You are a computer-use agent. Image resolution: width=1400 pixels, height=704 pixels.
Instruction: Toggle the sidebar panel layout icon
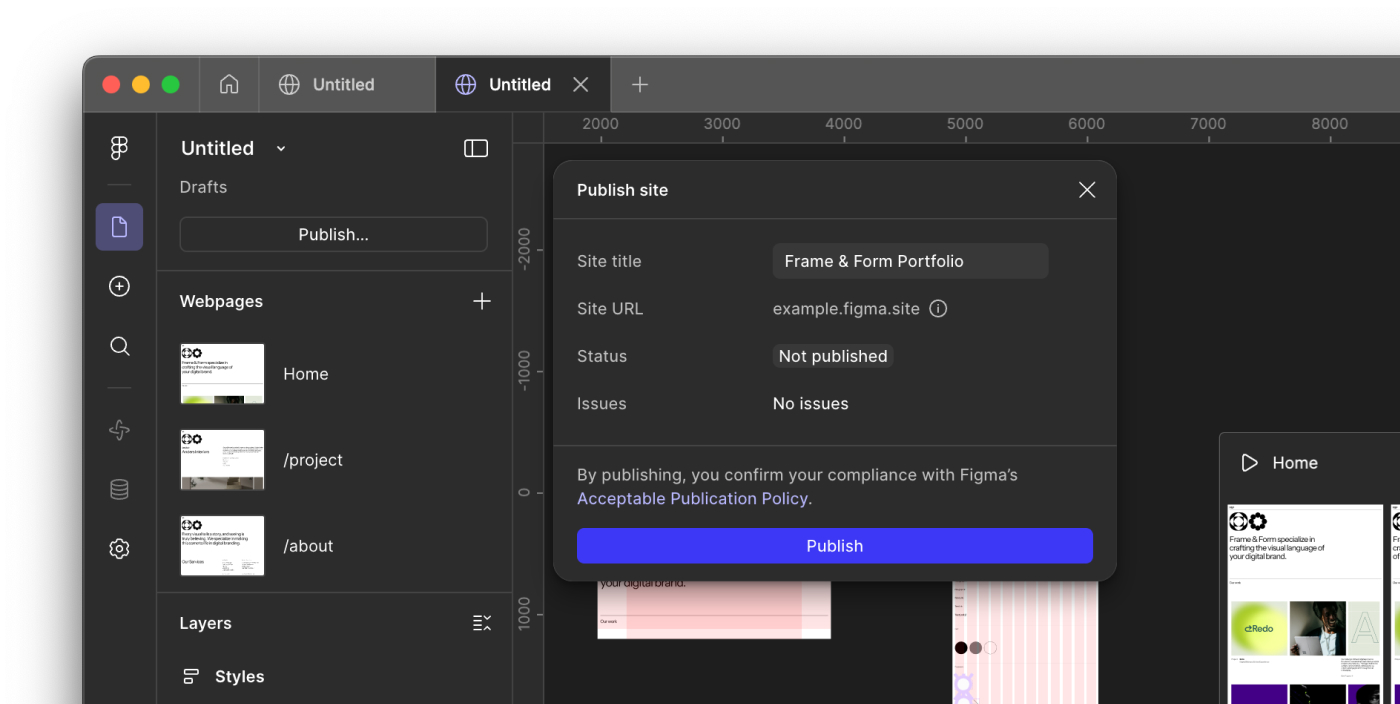tap(476, 148)
